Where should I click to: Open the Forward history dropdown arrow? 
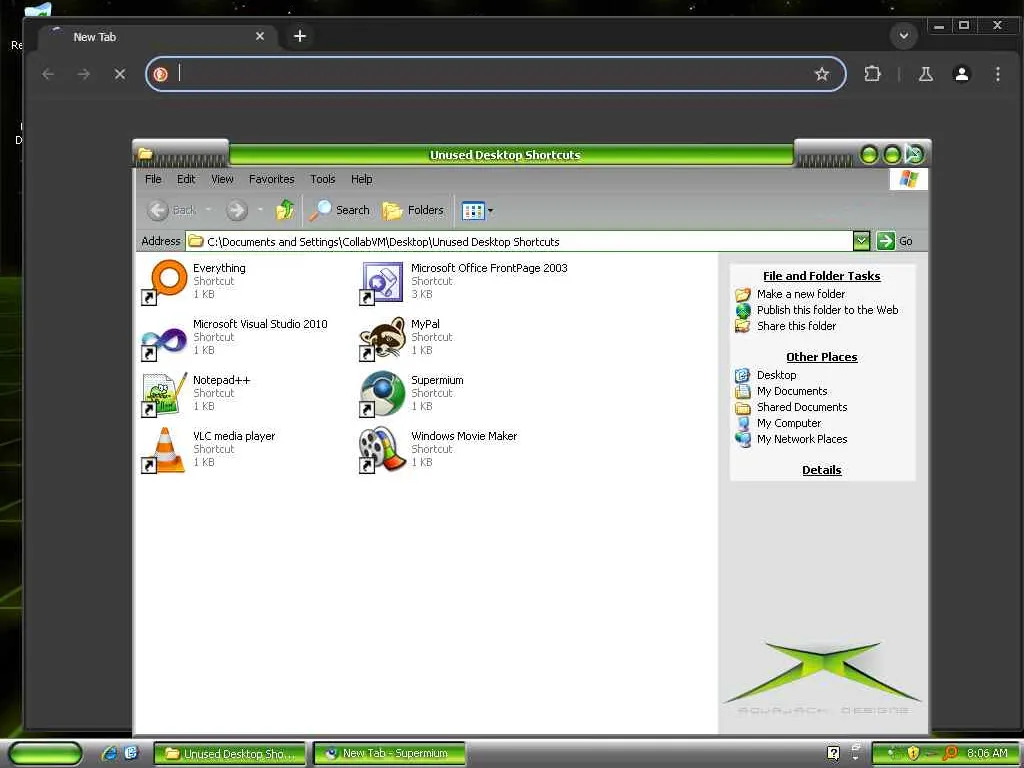pyautogui.click(x=260, y=210)
